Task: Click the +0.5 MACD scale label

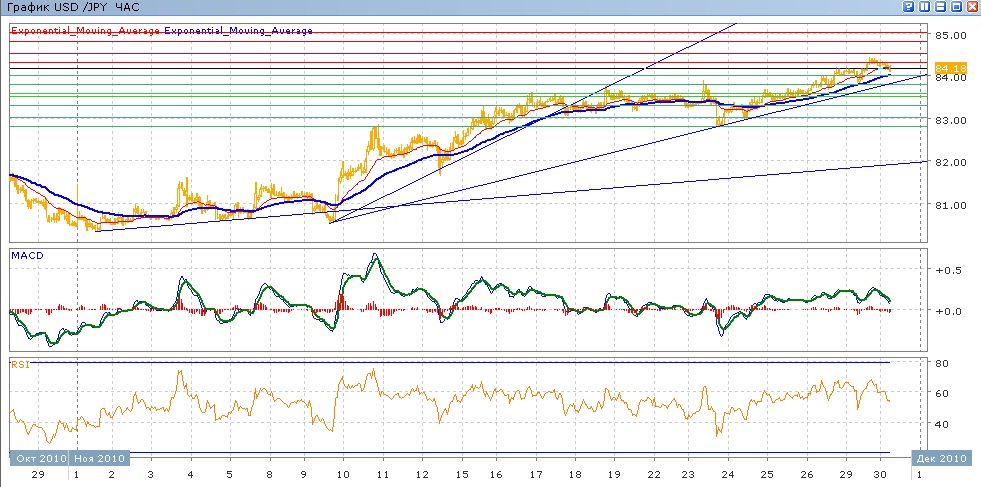Action: 948,270
